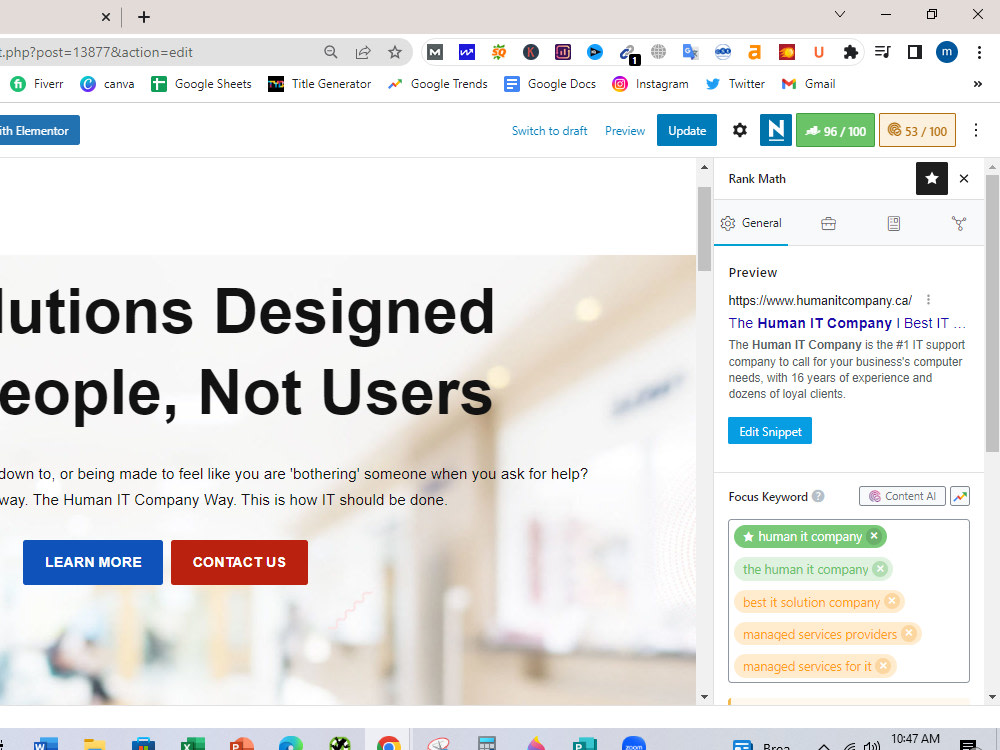The image size is (1000, 750).
Task: Open the SQ SEOquake extension icon
Action: click(499, 52)
